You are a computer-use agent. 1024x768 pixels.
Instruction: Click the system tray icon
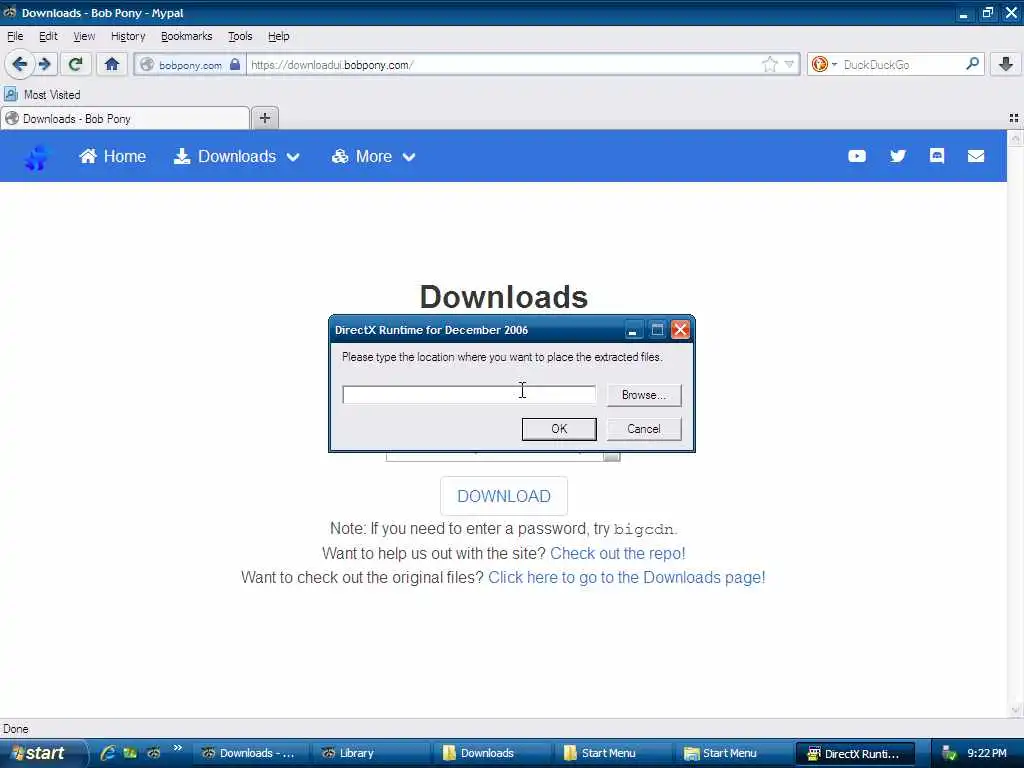[949, 754]
